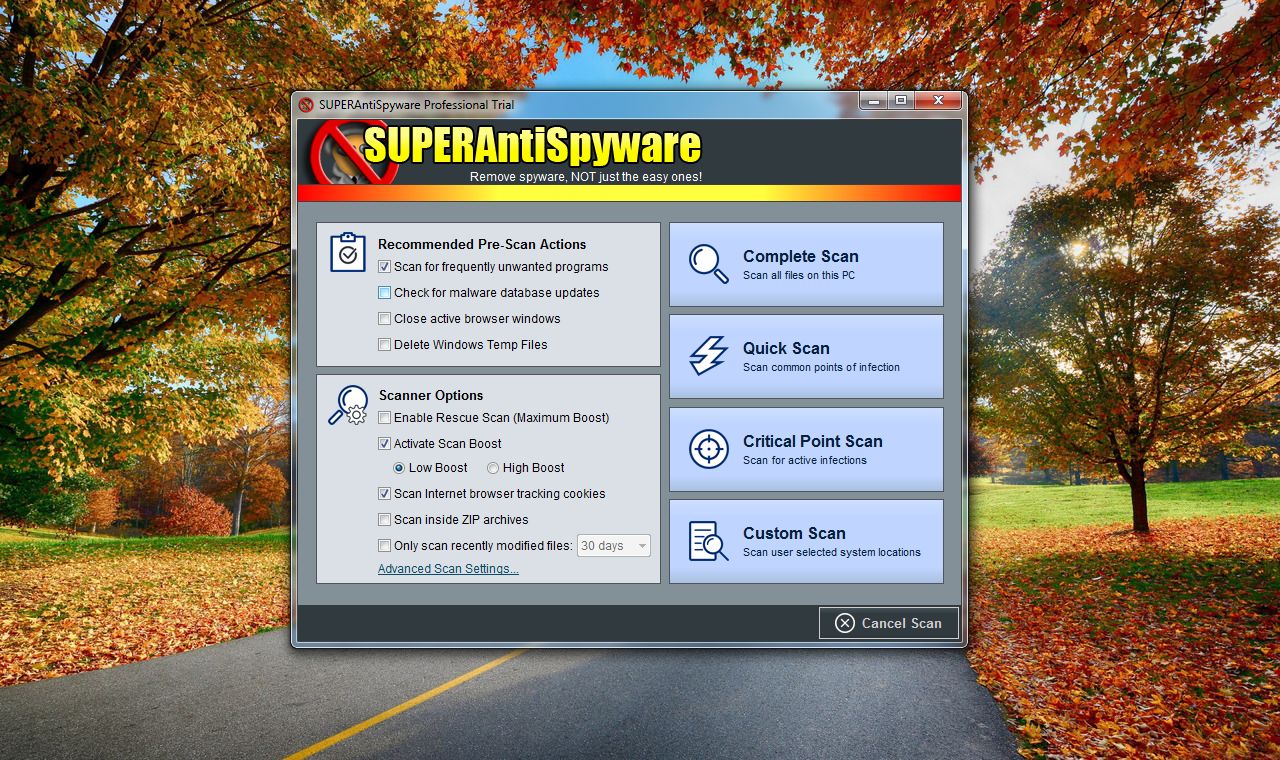Click the 'Remove spyware, NOT just the easy ones!' tagline
The height and width of the screenshot is (760, 1280).
586,177
